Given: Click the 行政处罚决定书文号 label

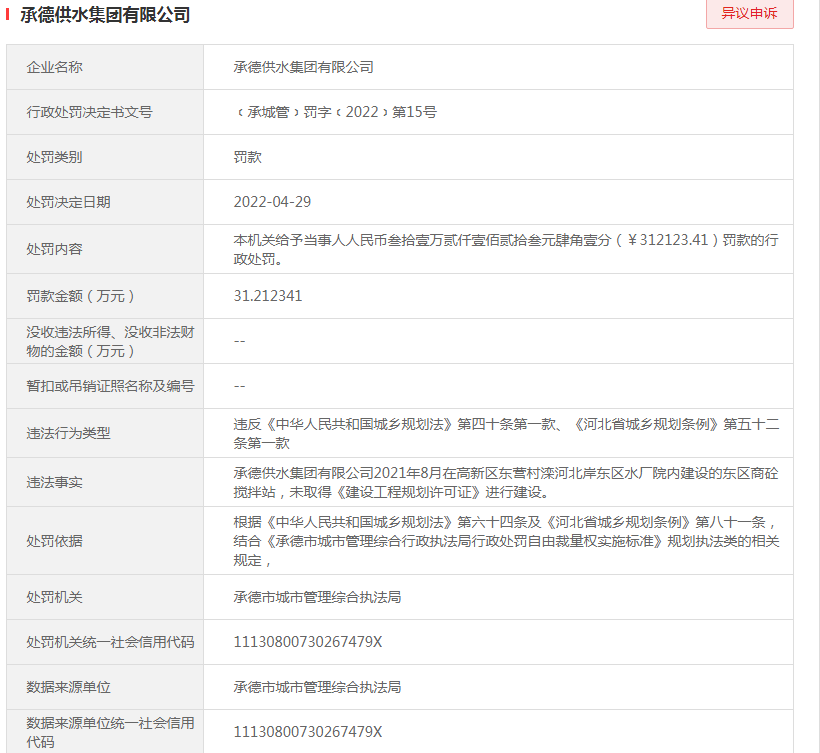Looking at the screenshot, I should 89,112.
